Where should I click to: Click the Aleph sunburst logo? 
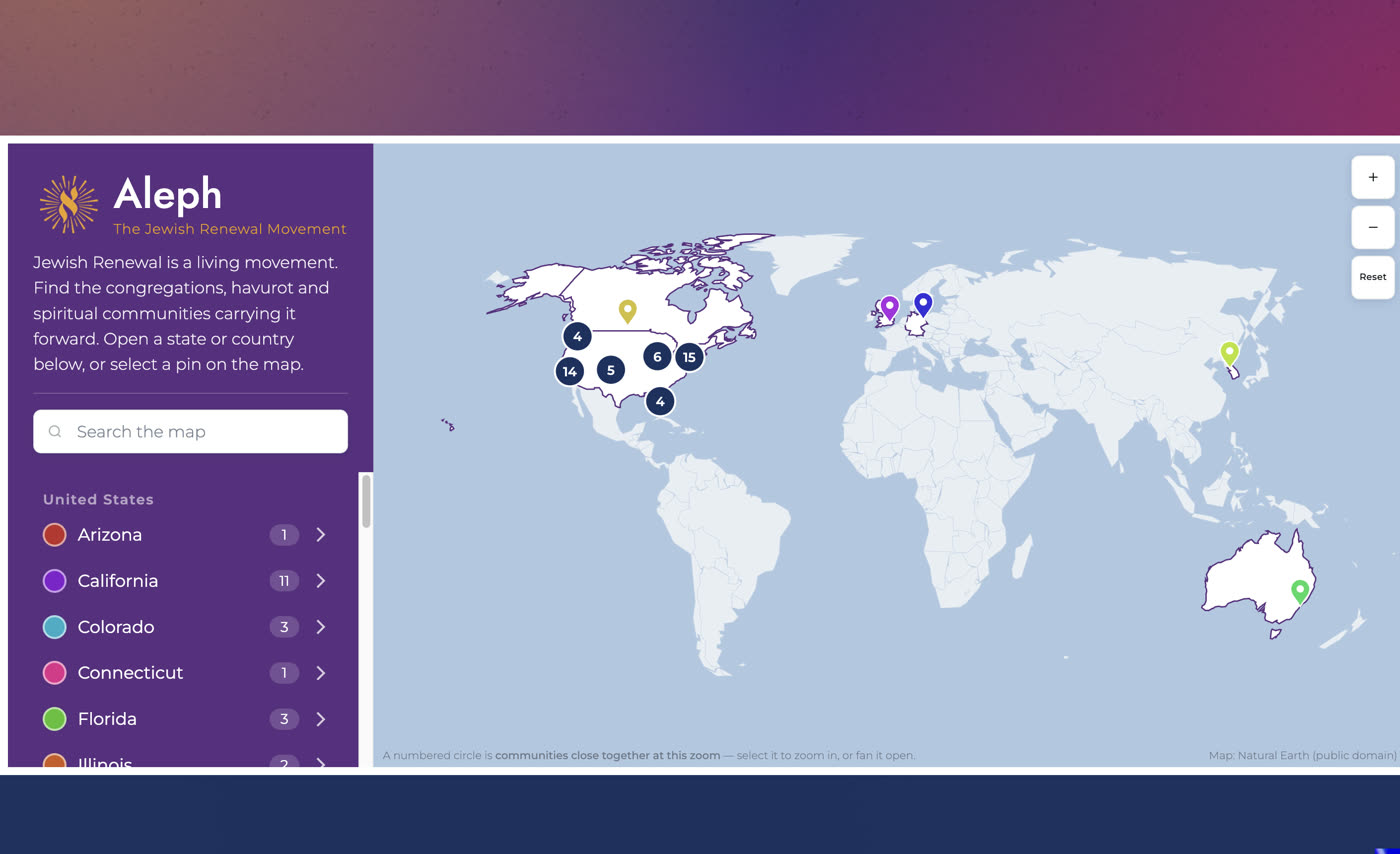coord(68,204)
